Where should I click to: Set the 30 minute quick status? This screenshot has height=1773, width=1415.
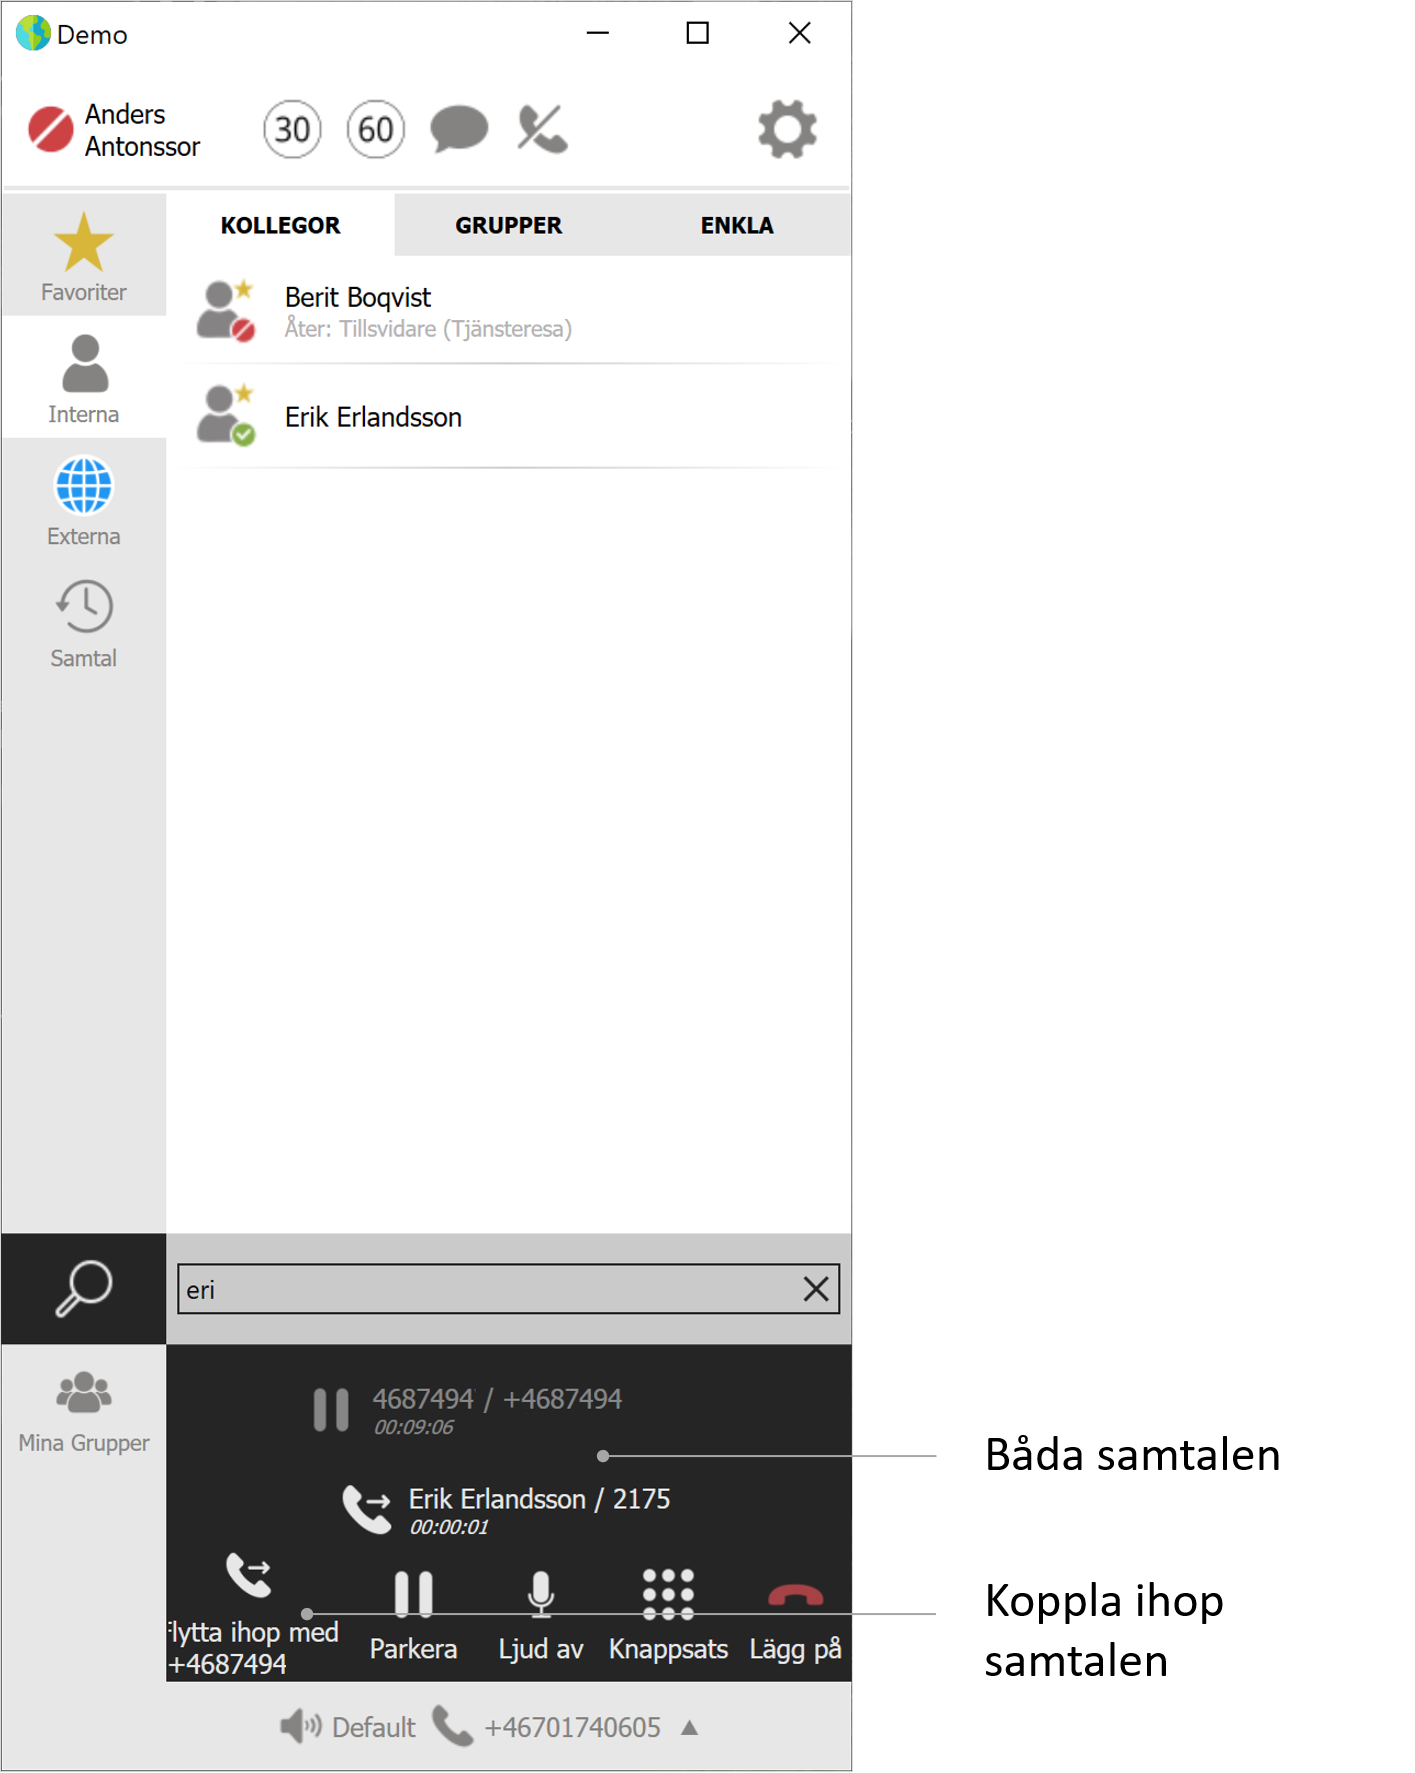pyautogui.click(x=292, y=129)
